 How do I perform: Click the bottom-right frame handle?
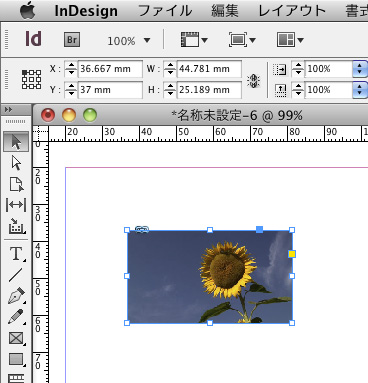[292, 323]
